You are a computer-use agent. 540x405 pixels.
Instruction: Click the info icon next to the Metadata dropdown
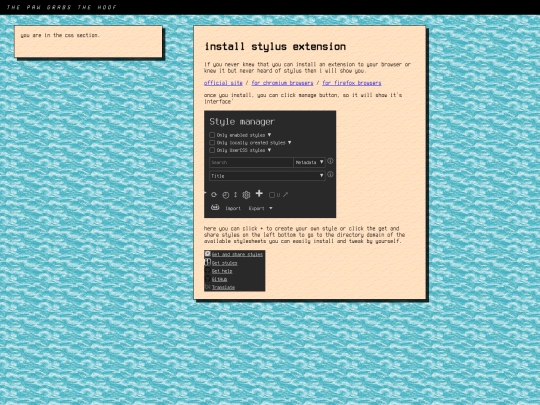pyautogui.click(x=330, y=161)
